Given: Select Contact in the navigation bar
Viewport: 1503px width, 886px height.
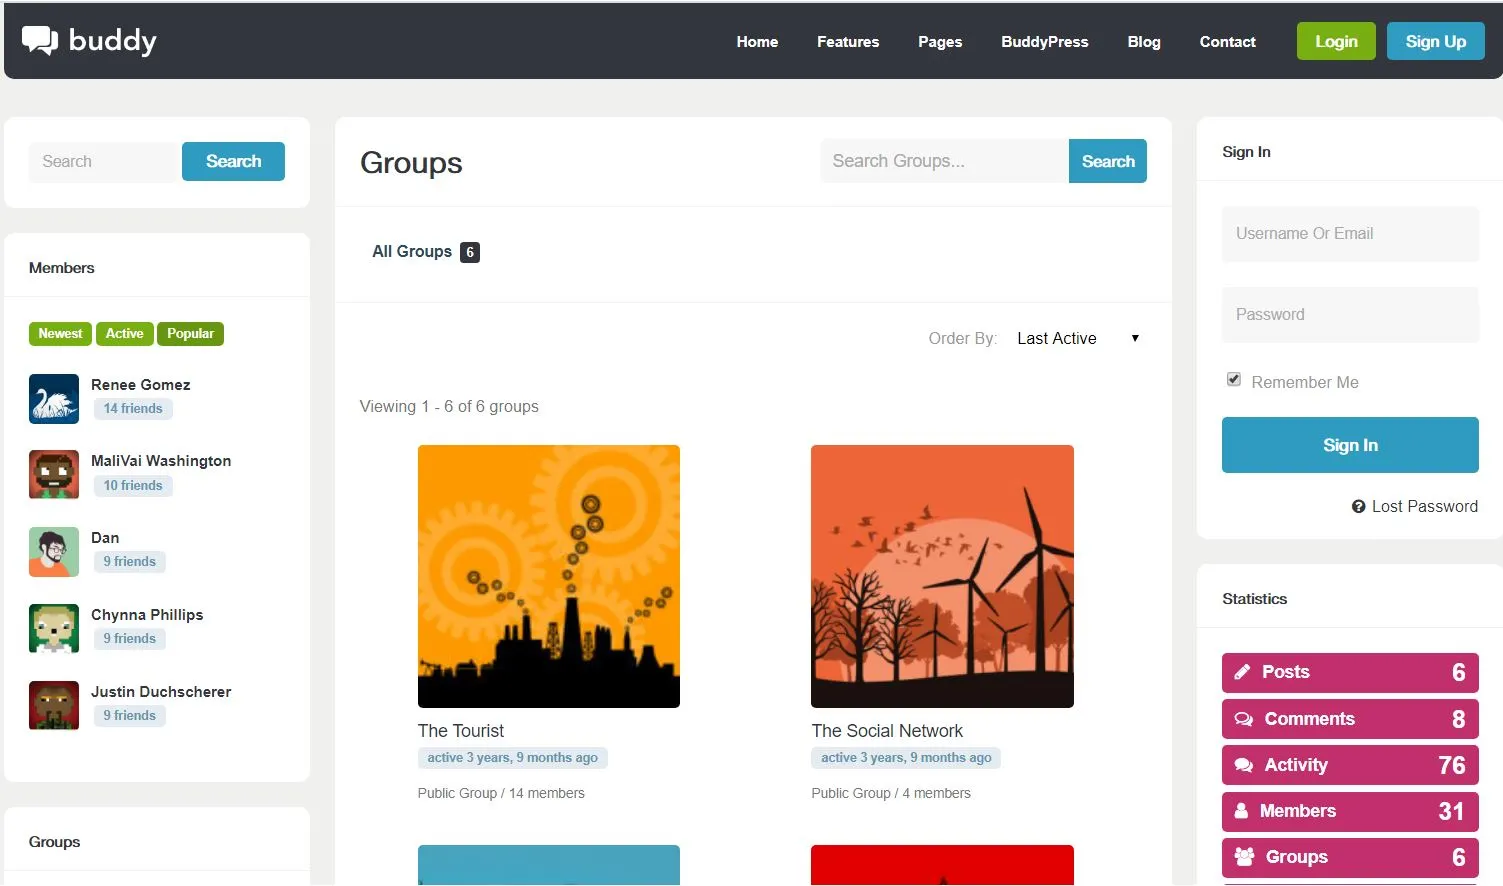Looking at the screenshot, I should point(1227,41).
